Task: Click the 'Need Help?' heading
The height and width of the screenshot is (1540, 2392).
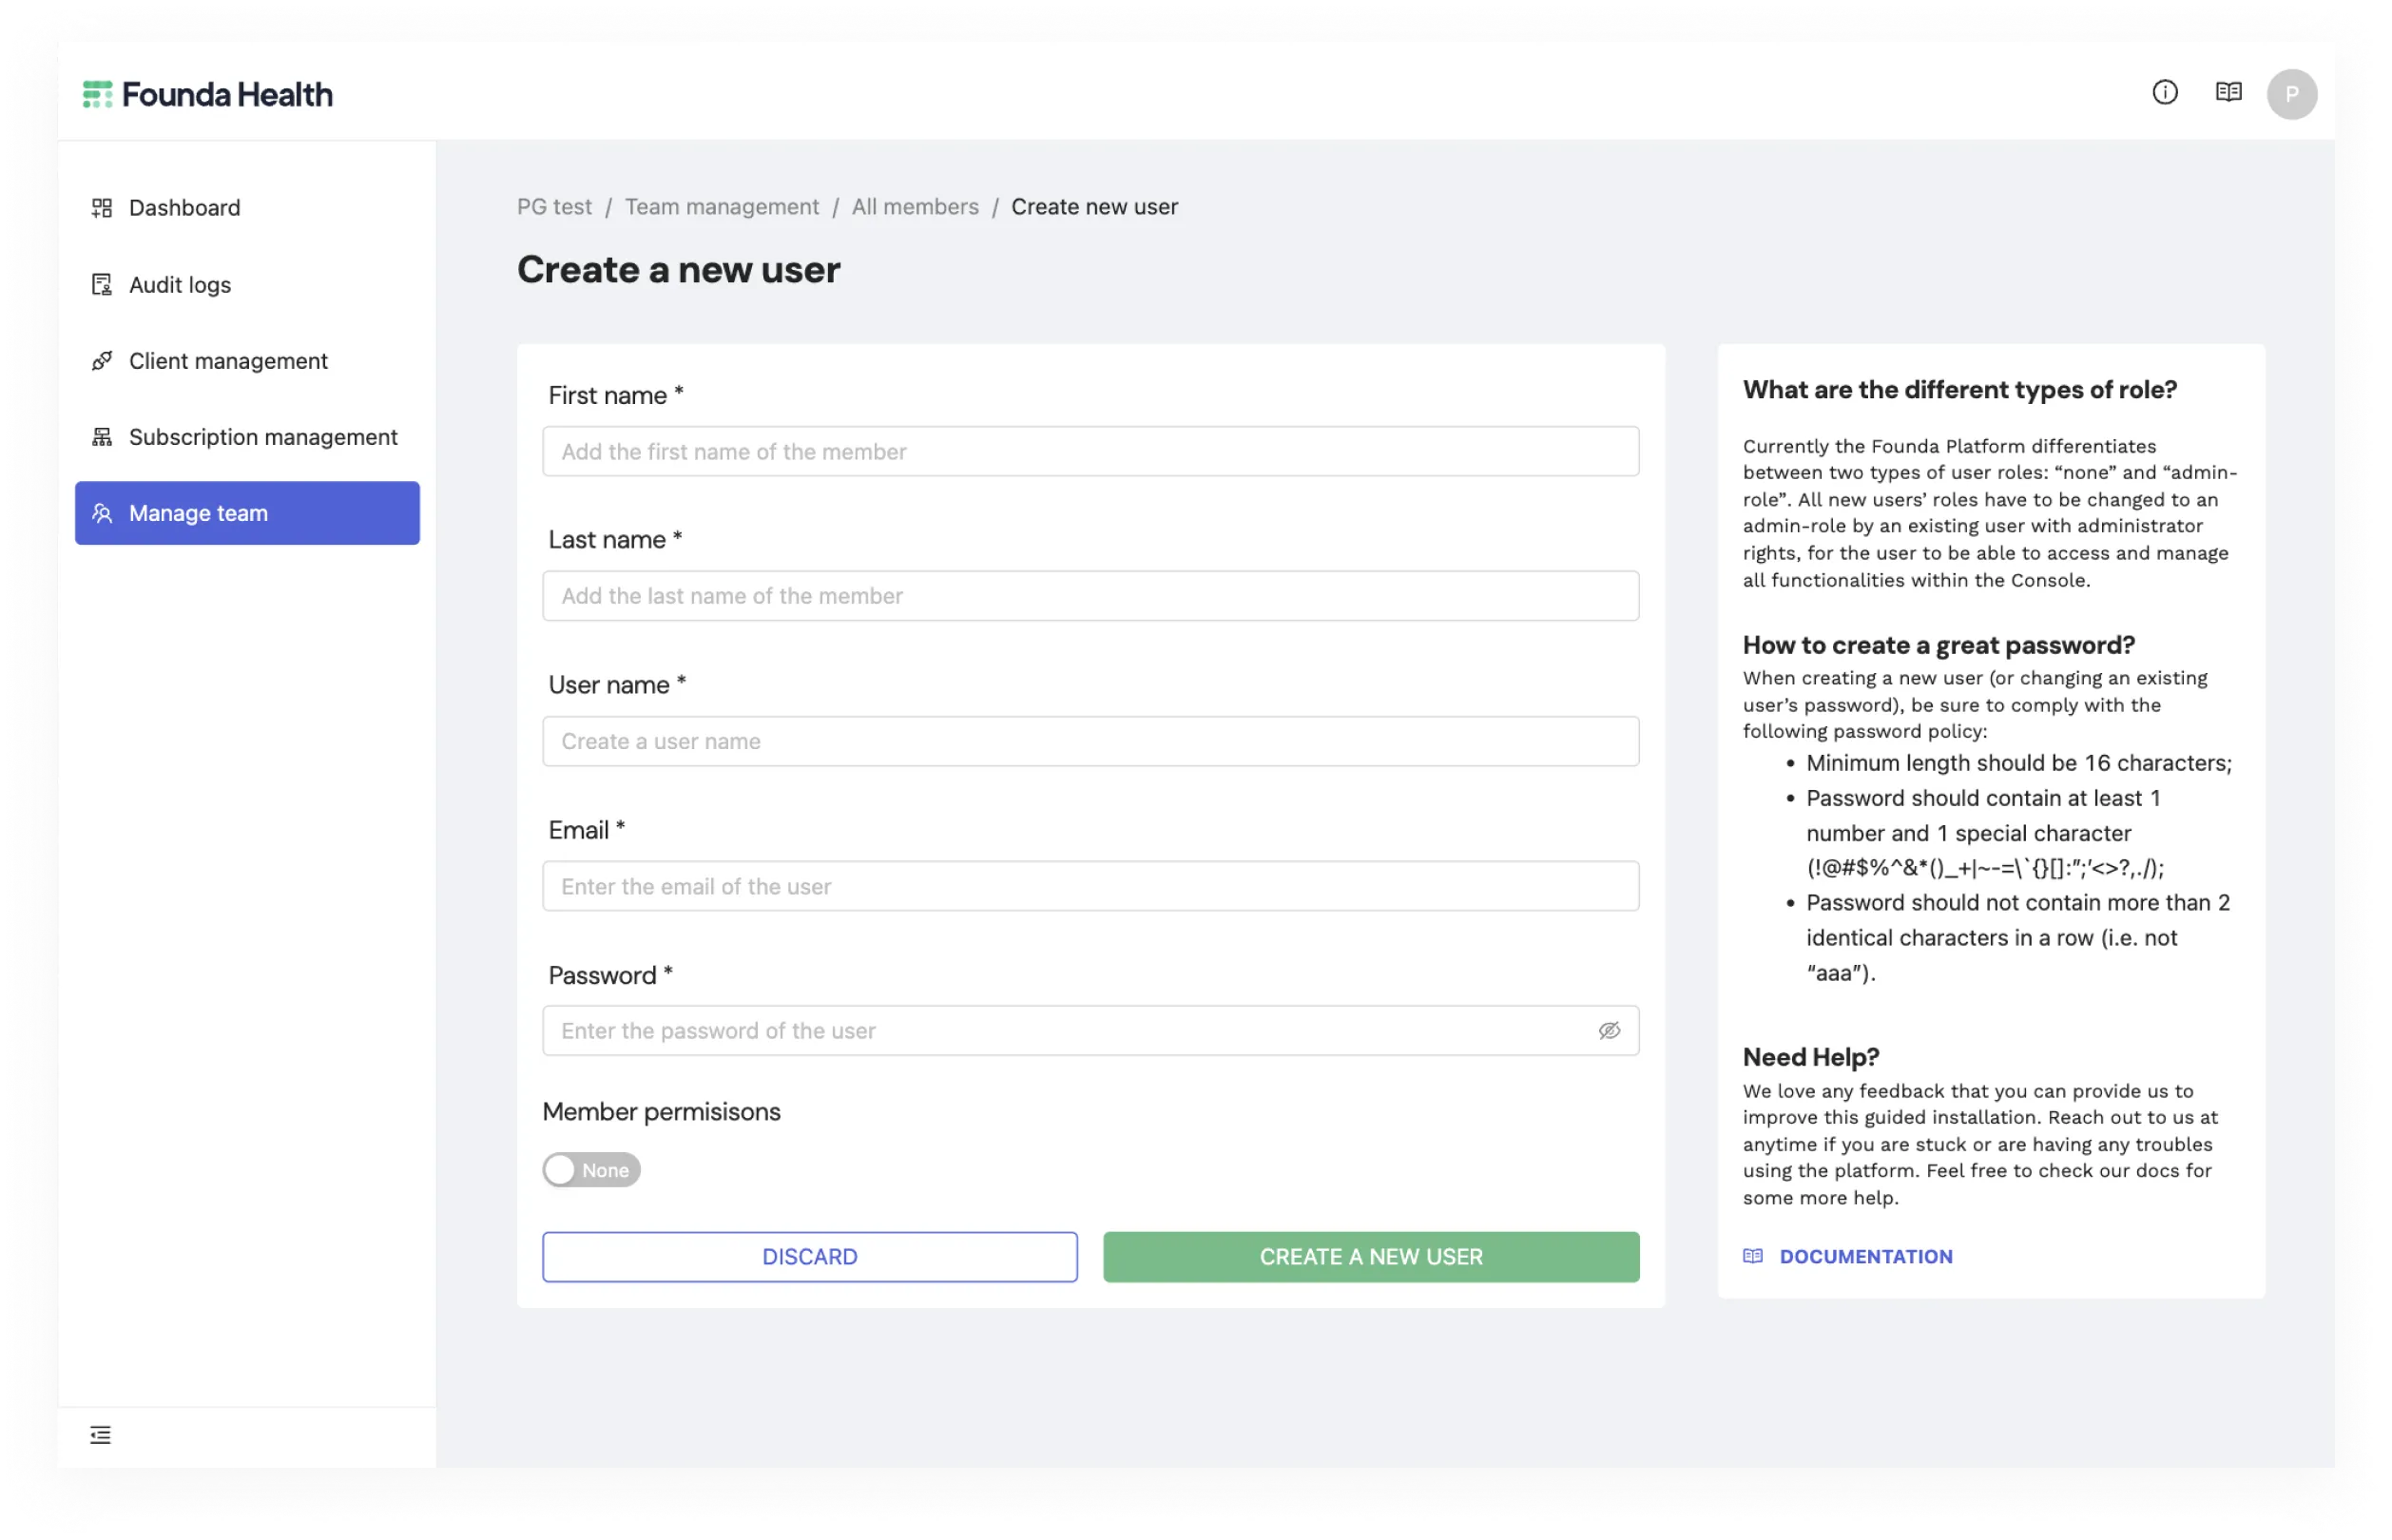Action: click(1810, 1057)
